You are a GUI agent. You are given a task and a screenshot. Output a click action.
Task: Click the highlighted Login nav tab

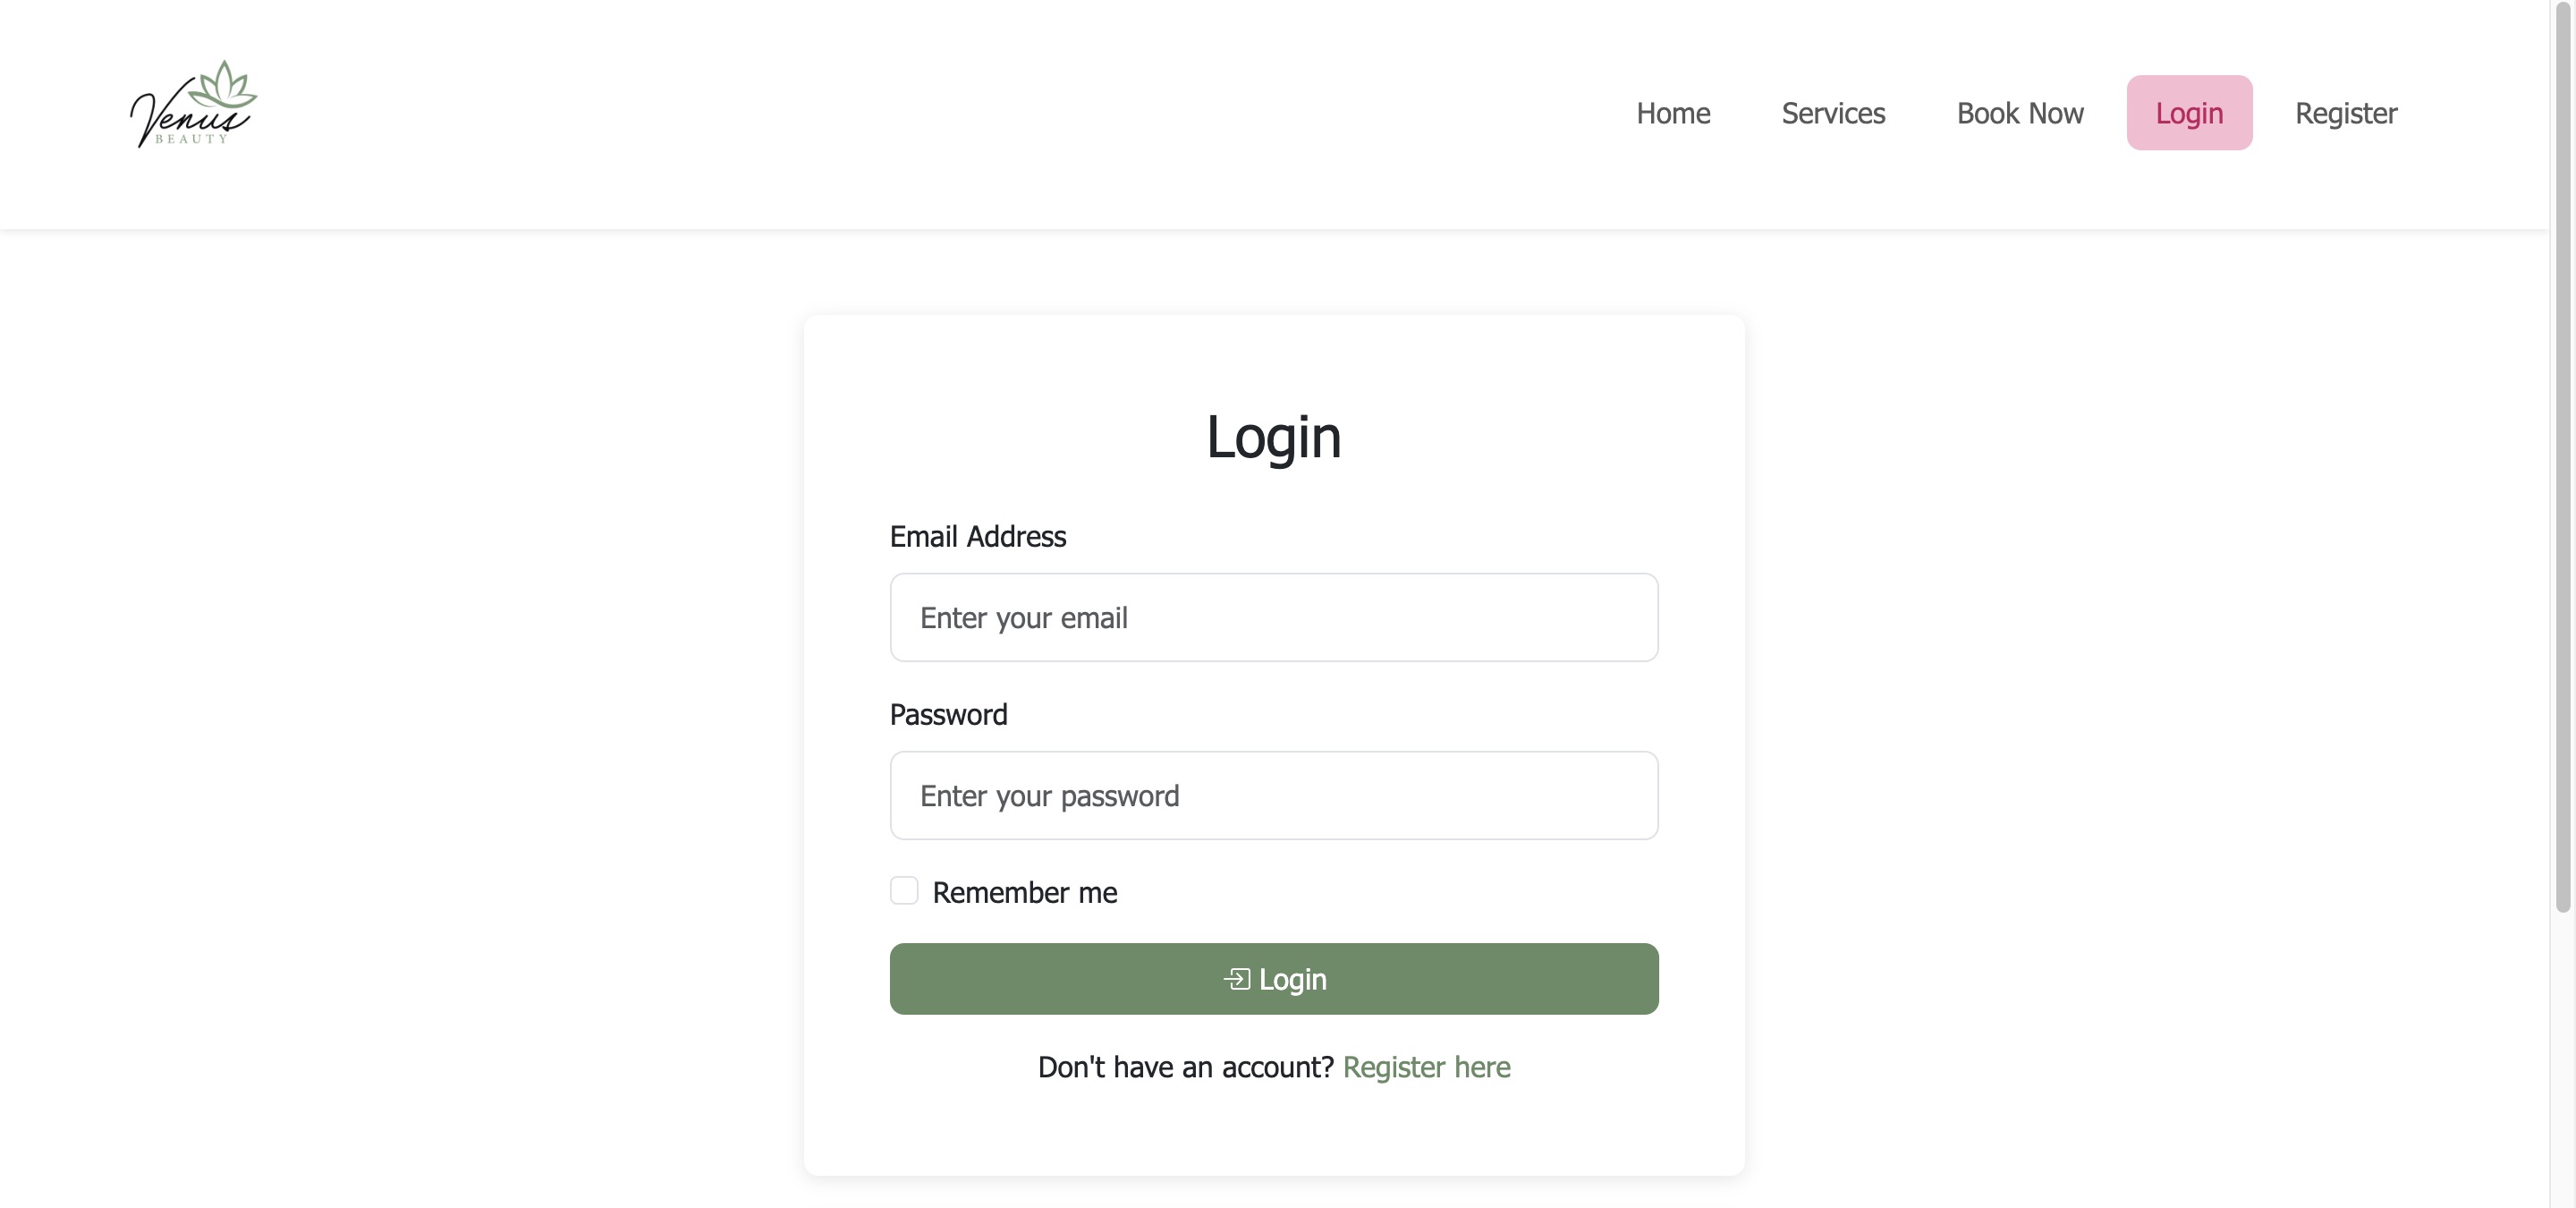[2189, 113]
